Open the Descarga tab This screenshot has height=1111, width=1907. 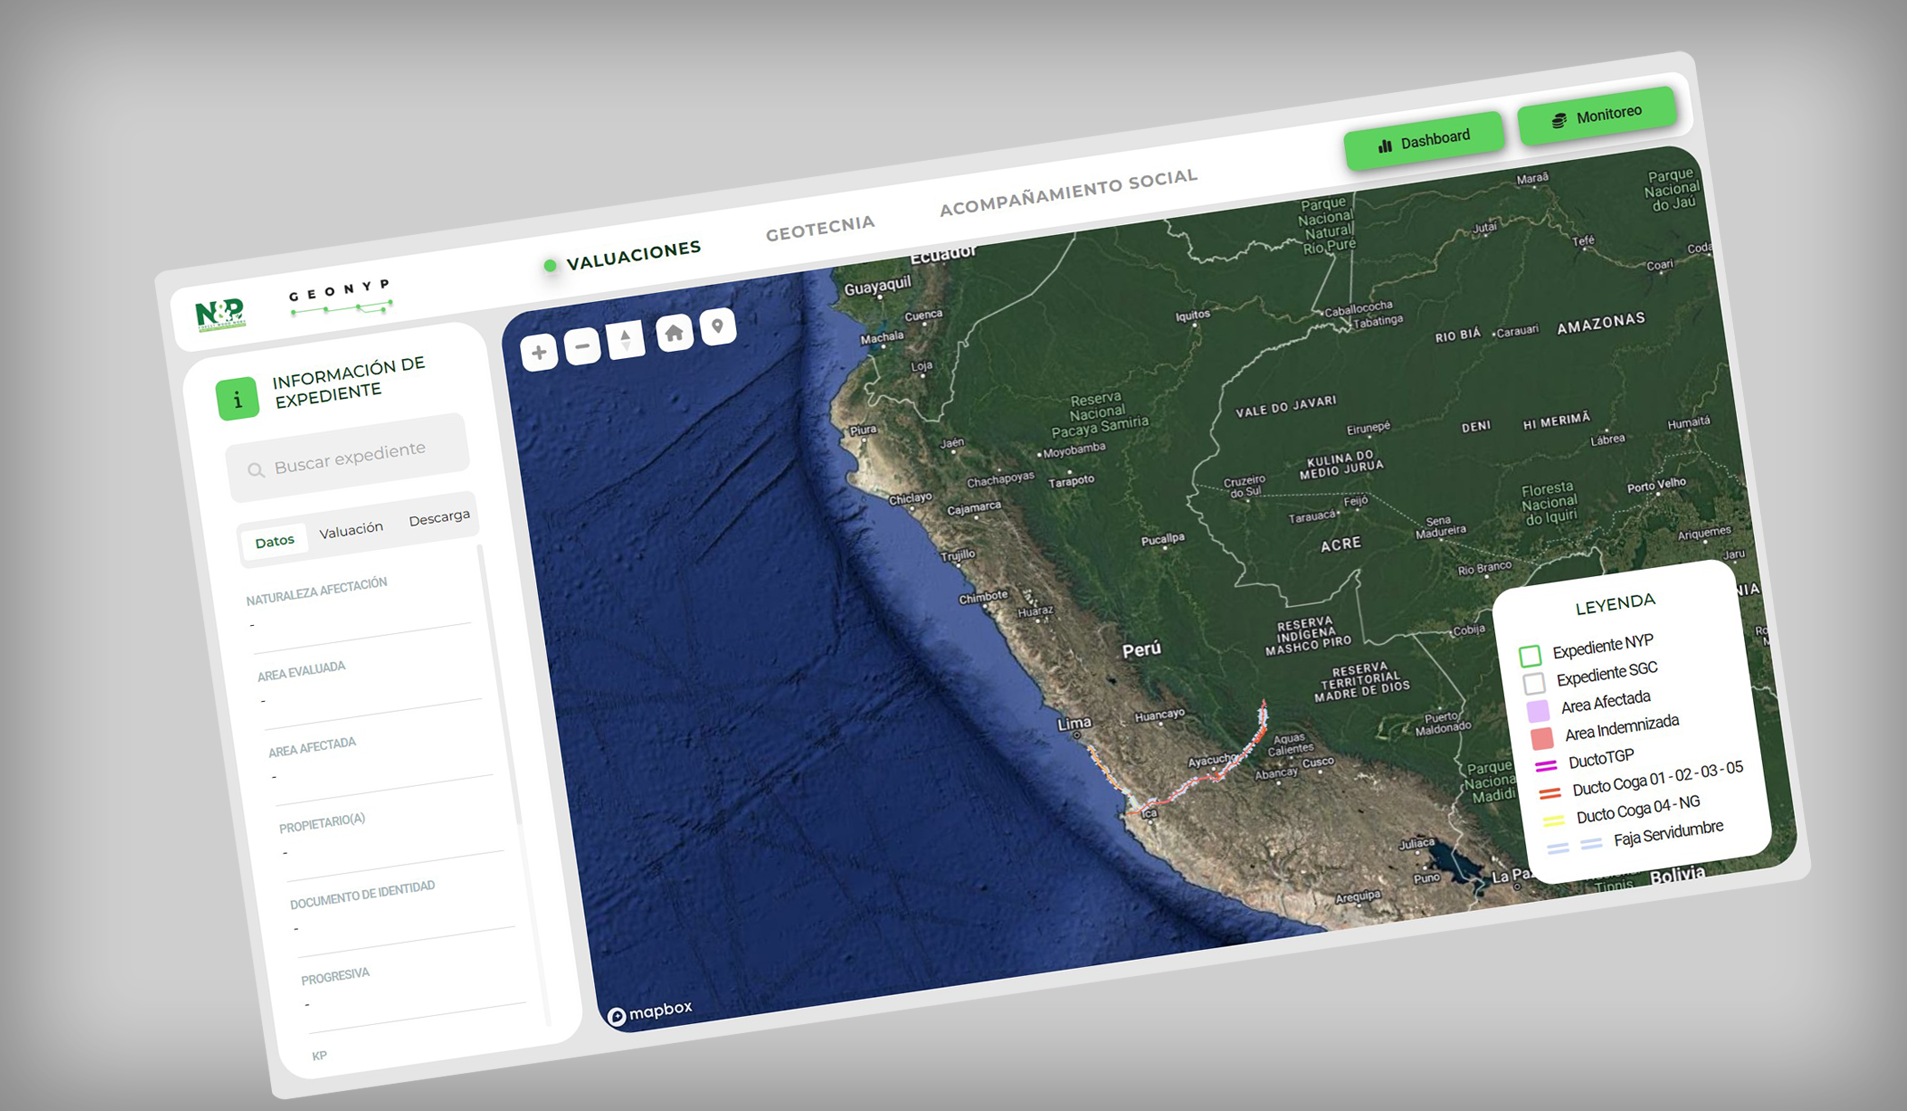tap(439, 517)
